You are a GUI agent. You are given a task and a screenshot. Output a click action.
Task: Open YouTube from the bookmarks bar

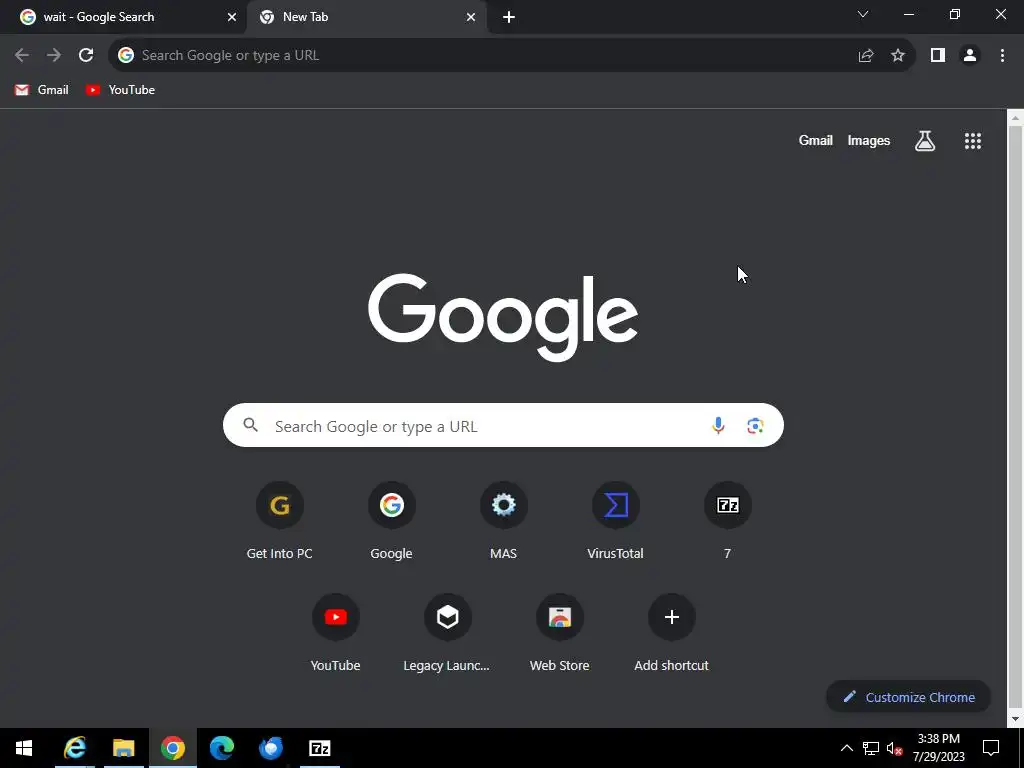point(120,90)
